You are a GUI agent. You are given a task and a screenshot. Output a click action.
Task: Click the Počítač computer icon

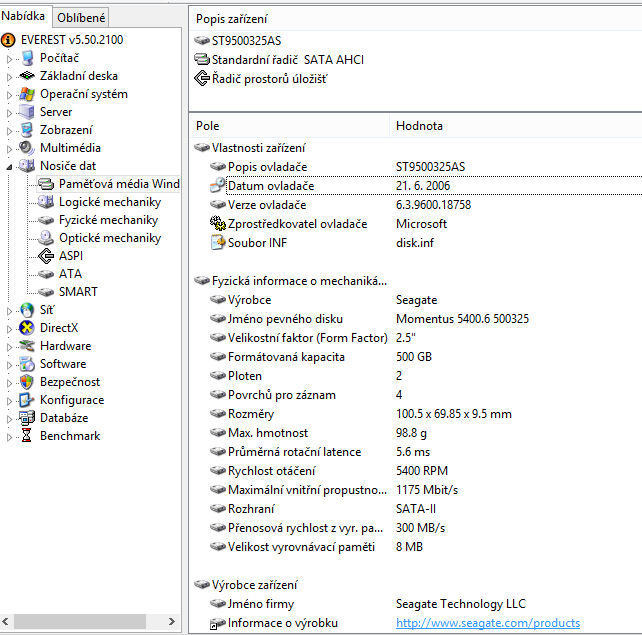coord(27,58)
